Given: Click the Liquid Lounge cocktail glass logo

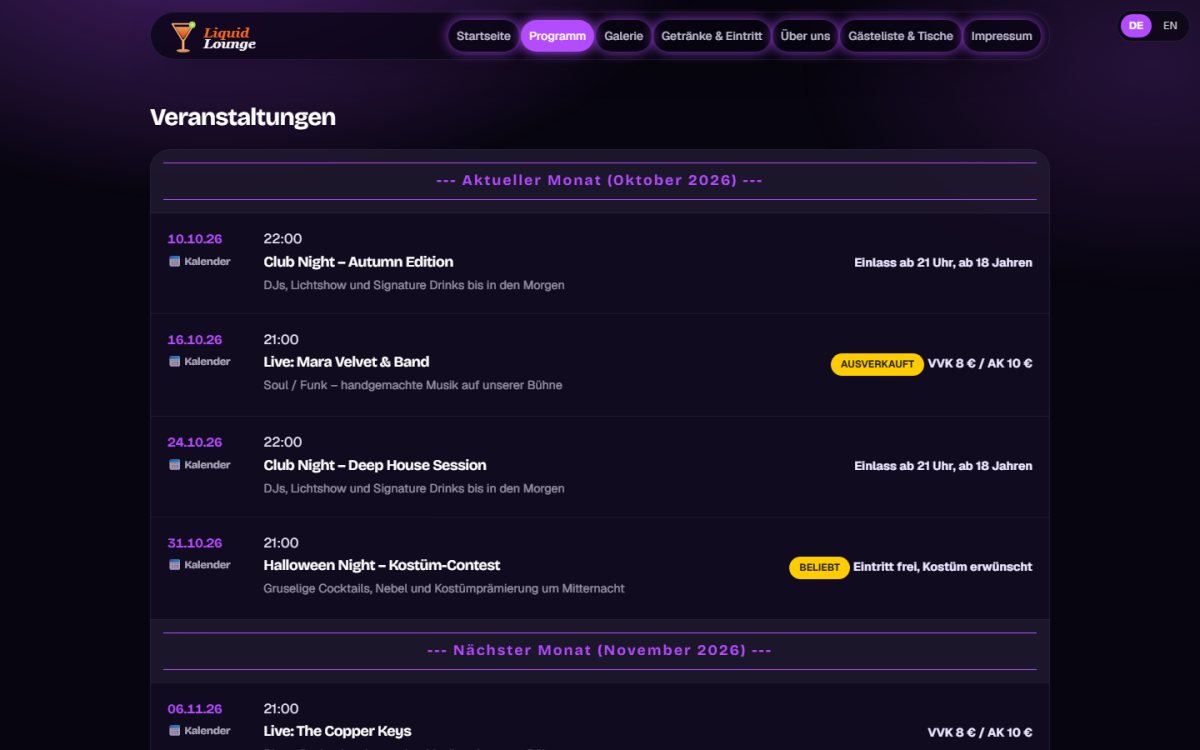Looking at the screenshot, I should (182, 36).
